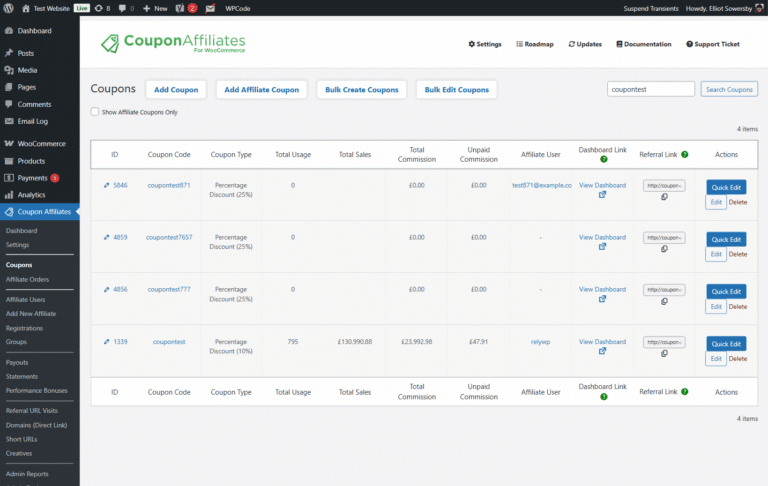Open coupon code link coupontest7657
This screenshot has height=486, width=768.
(169, 237)
